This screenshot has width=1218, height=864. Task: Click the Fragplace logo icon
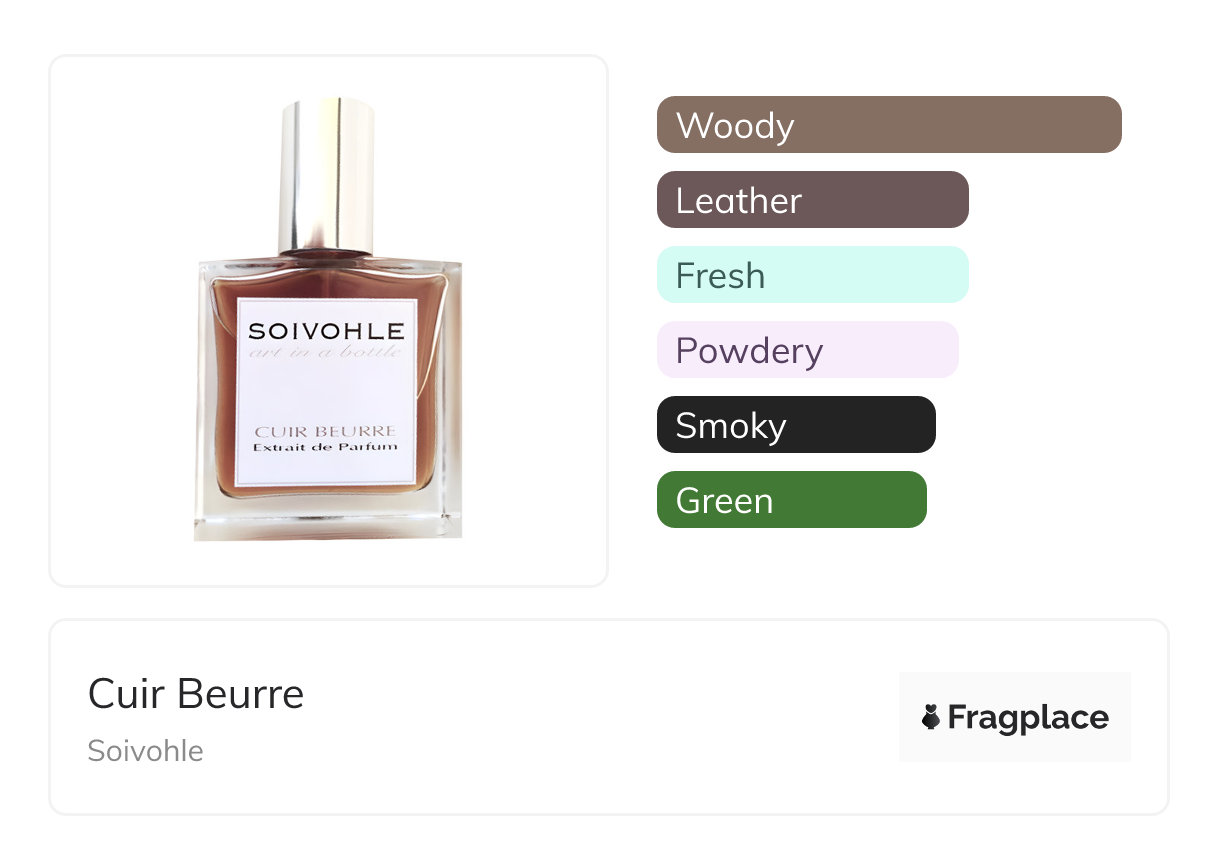931,717
